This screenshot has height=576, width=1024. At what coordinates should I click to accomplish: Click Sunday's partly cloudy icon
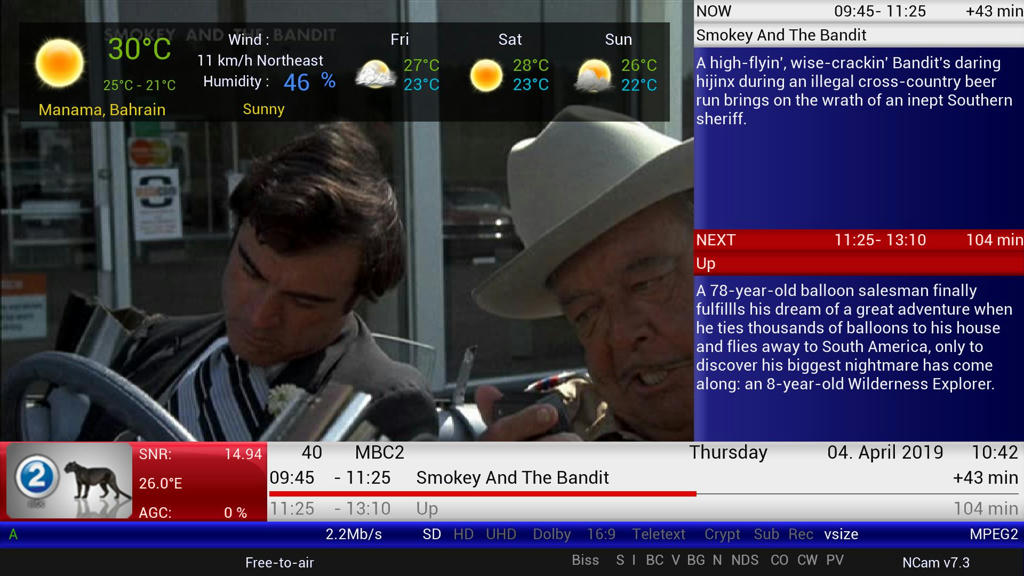(x=594, y=75)
